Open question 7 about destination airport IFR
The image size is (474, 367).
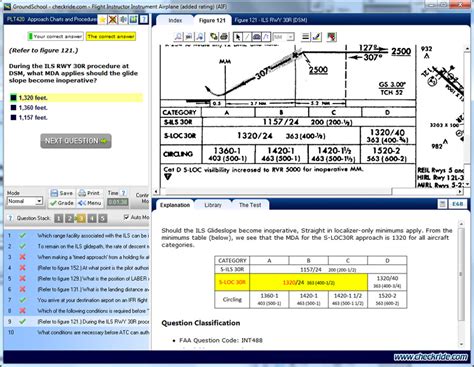click(77, 300)
